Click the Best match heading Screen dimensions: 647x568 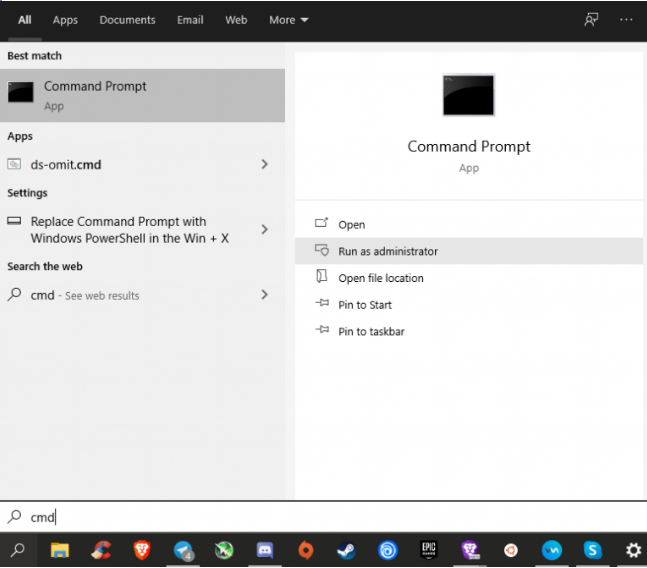pyautogui.click(x=34, y=56)
